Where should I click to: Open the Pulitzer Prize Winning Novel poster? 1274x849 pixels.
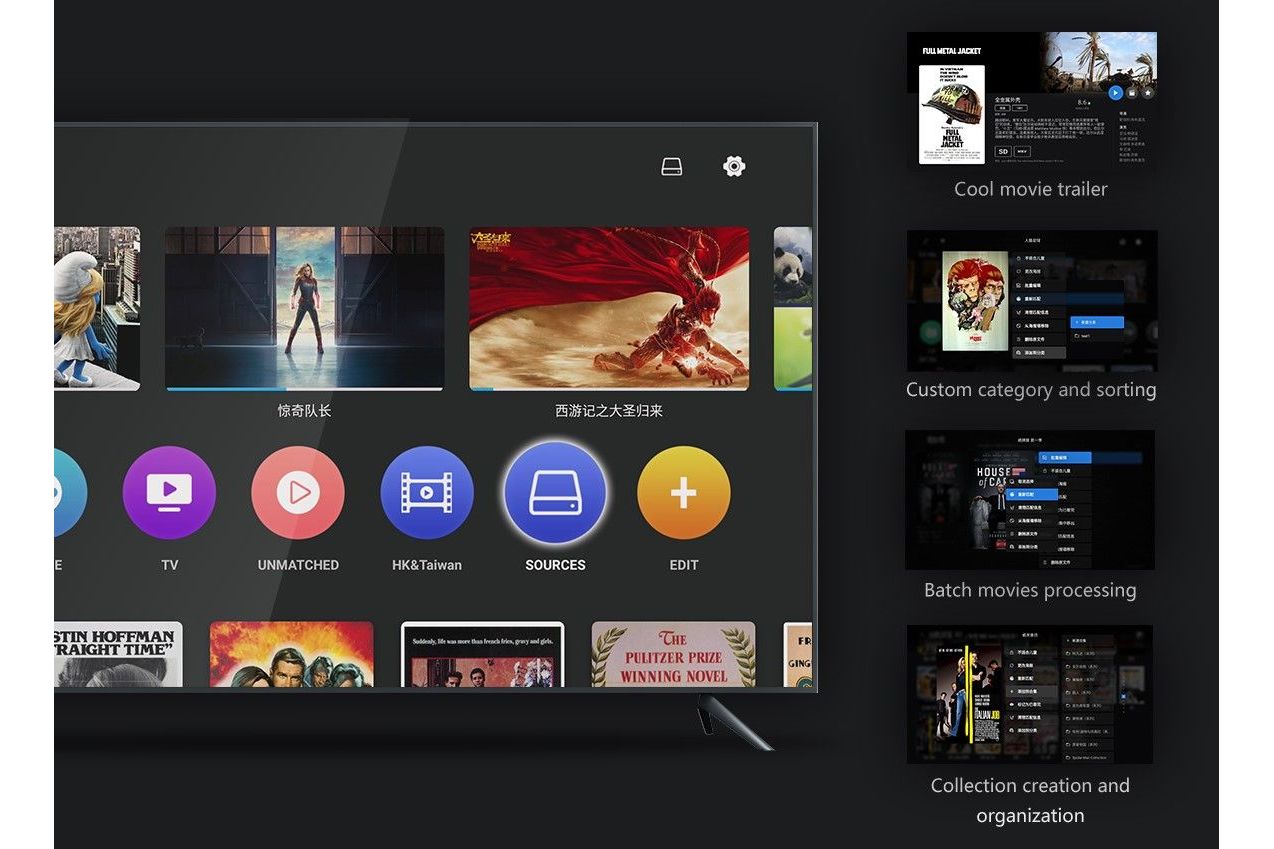coord(674,654)
